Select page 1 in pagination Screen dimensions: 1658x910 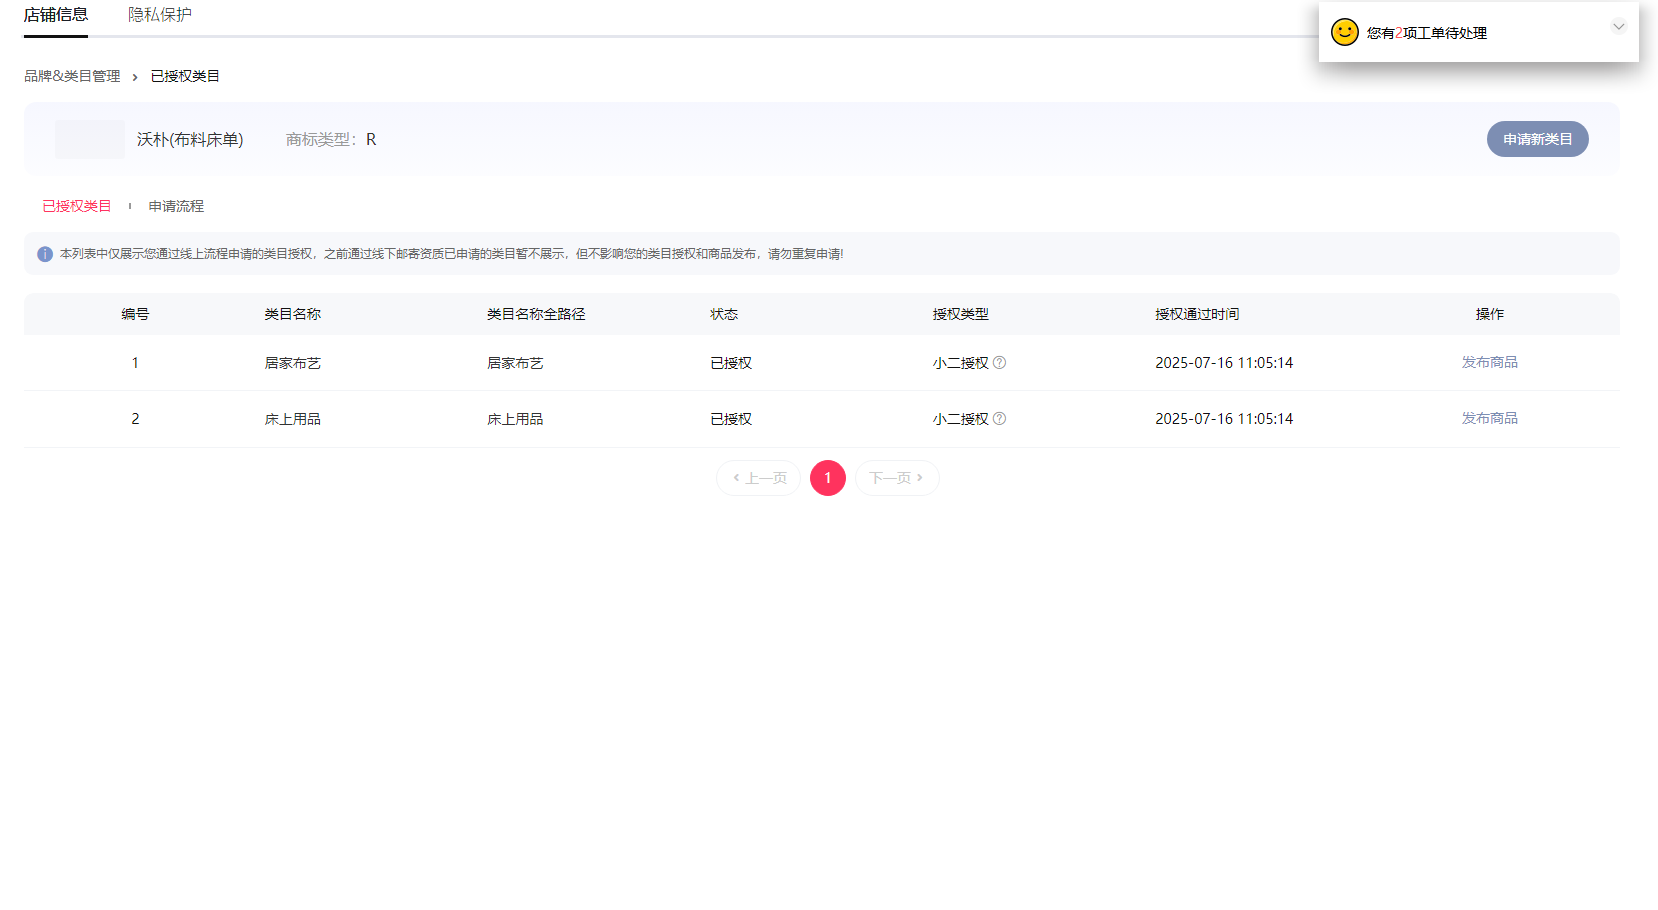(x=828, y=478)
